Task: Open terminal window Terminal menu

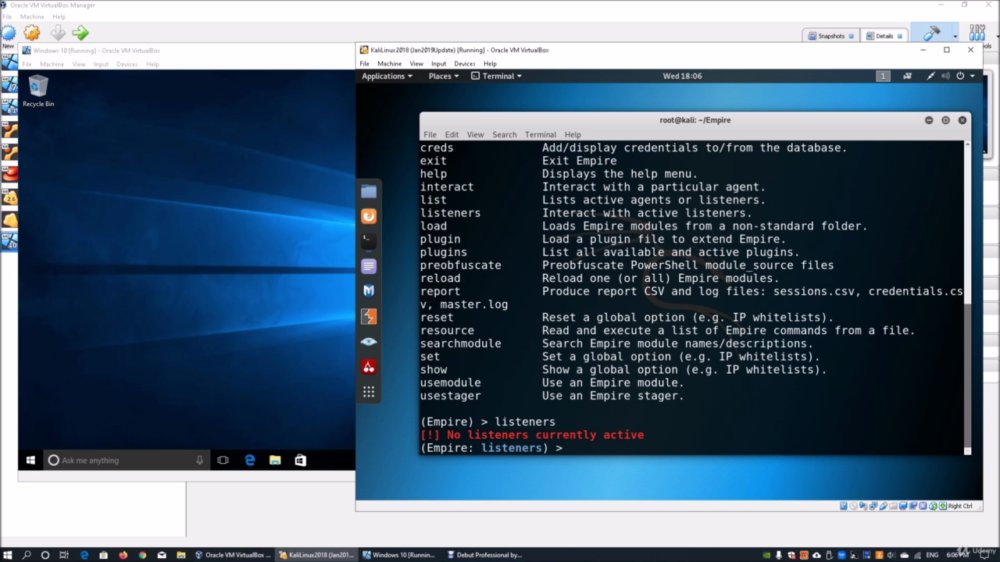Action: click(x=540, y=135)
